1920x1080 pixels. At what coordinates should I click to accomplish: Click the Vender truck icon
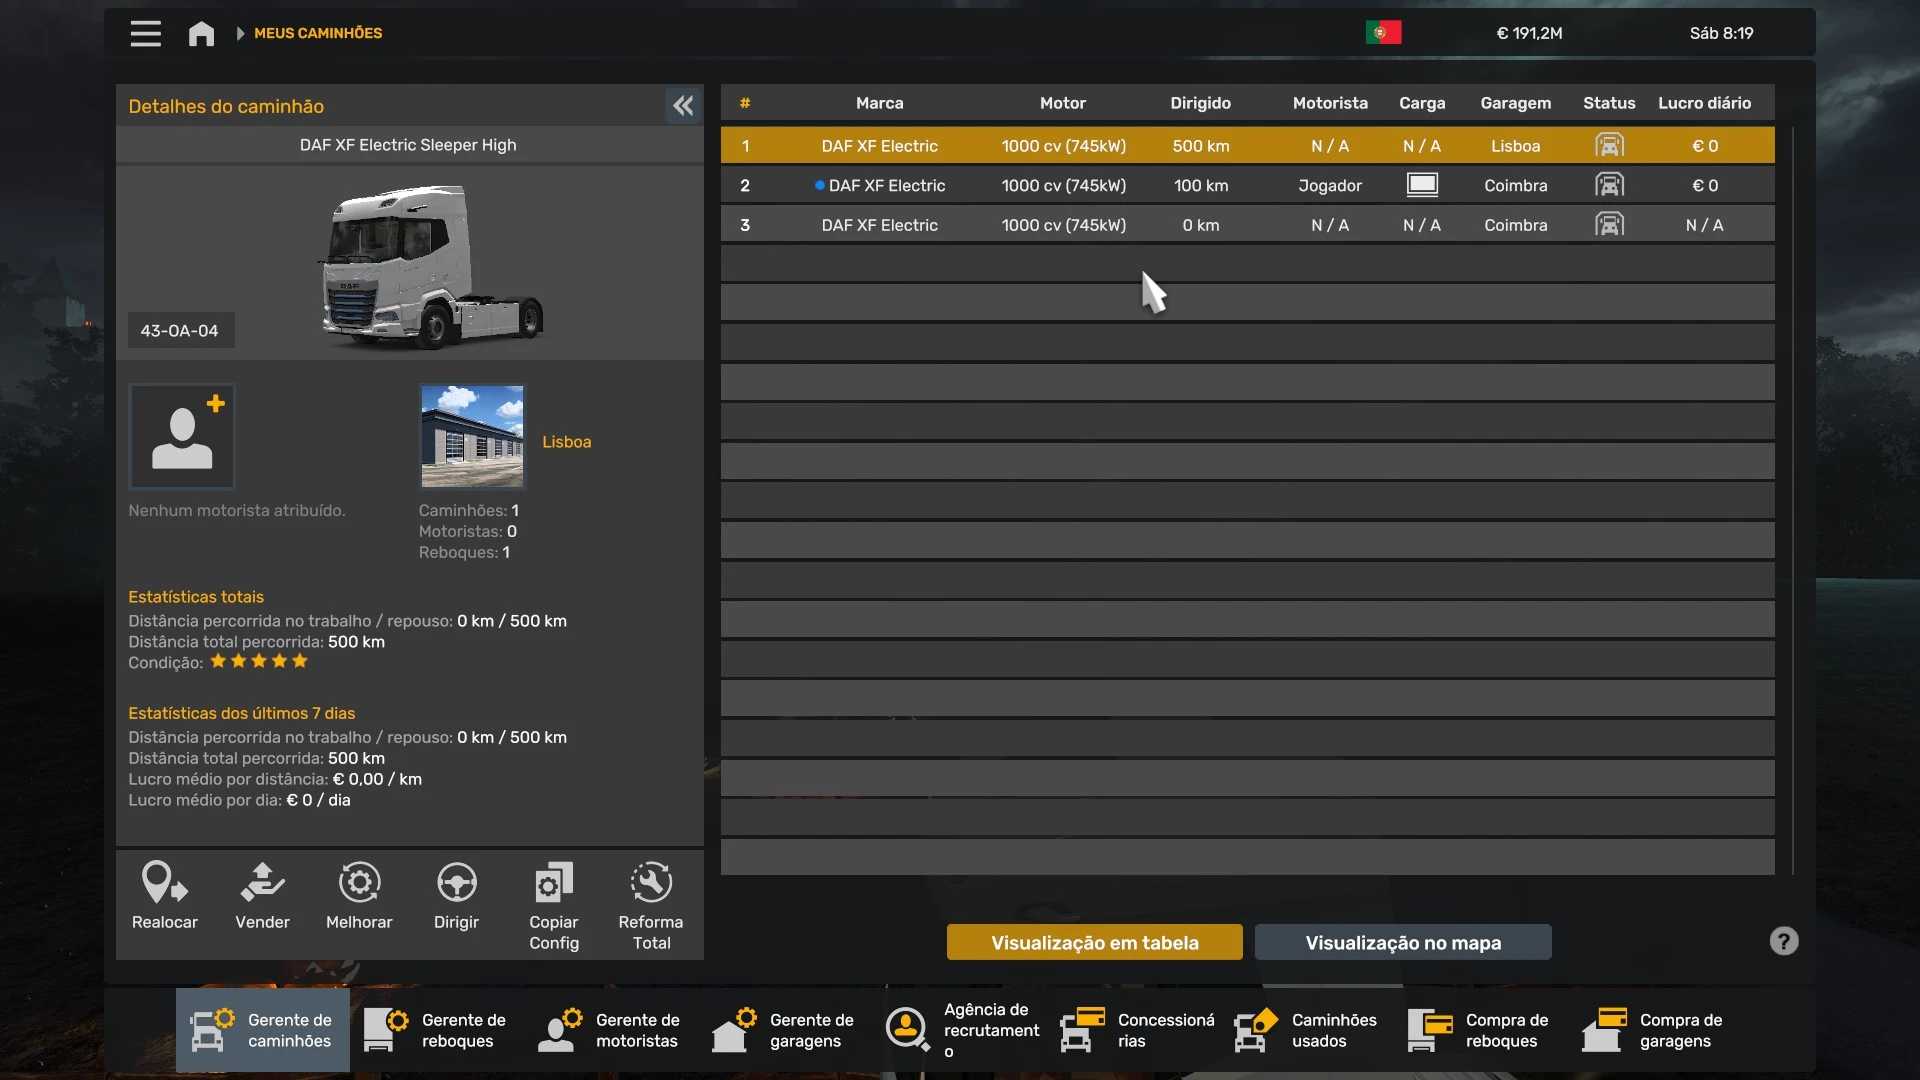tap(262, 884)
